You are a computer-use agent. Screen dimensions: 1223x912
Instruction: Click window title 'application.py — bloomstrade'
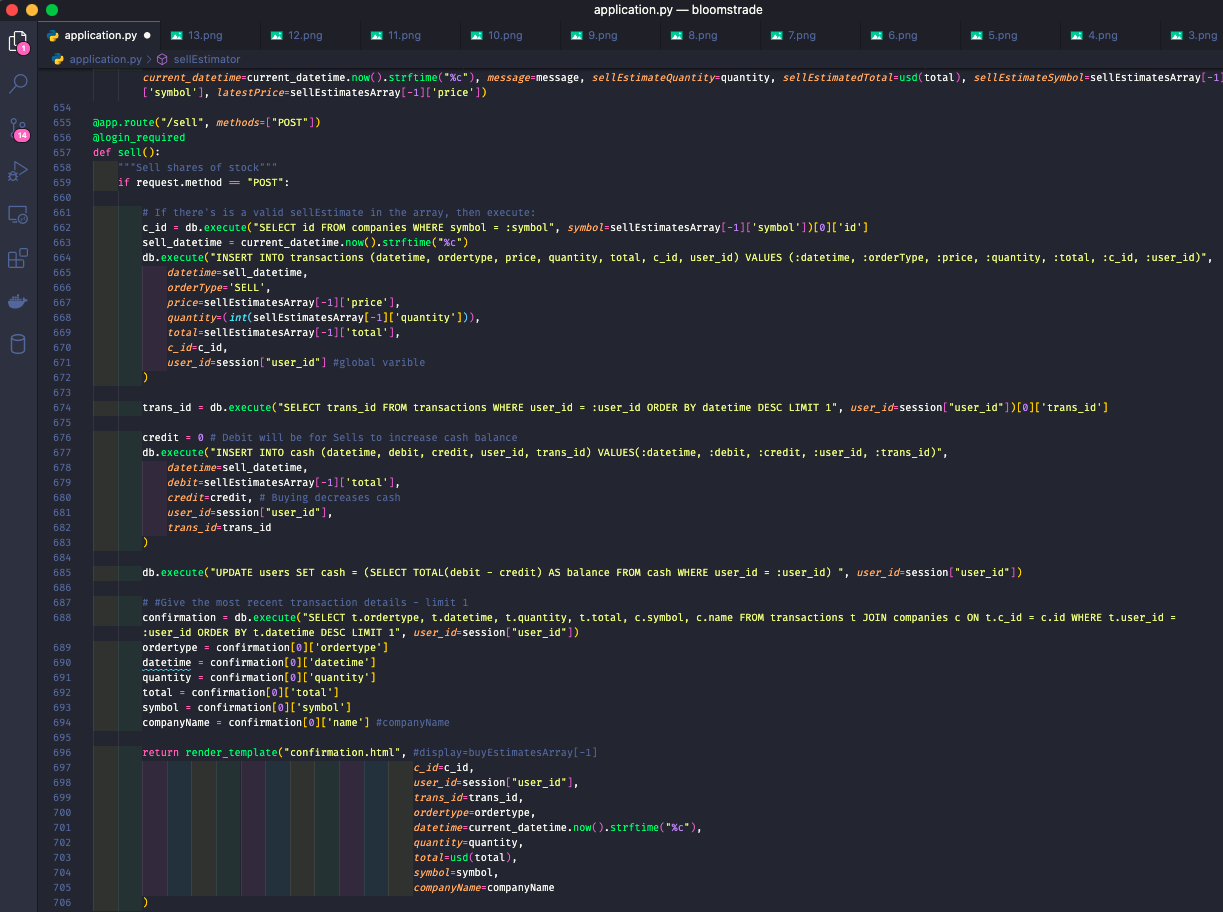(678, 10)
